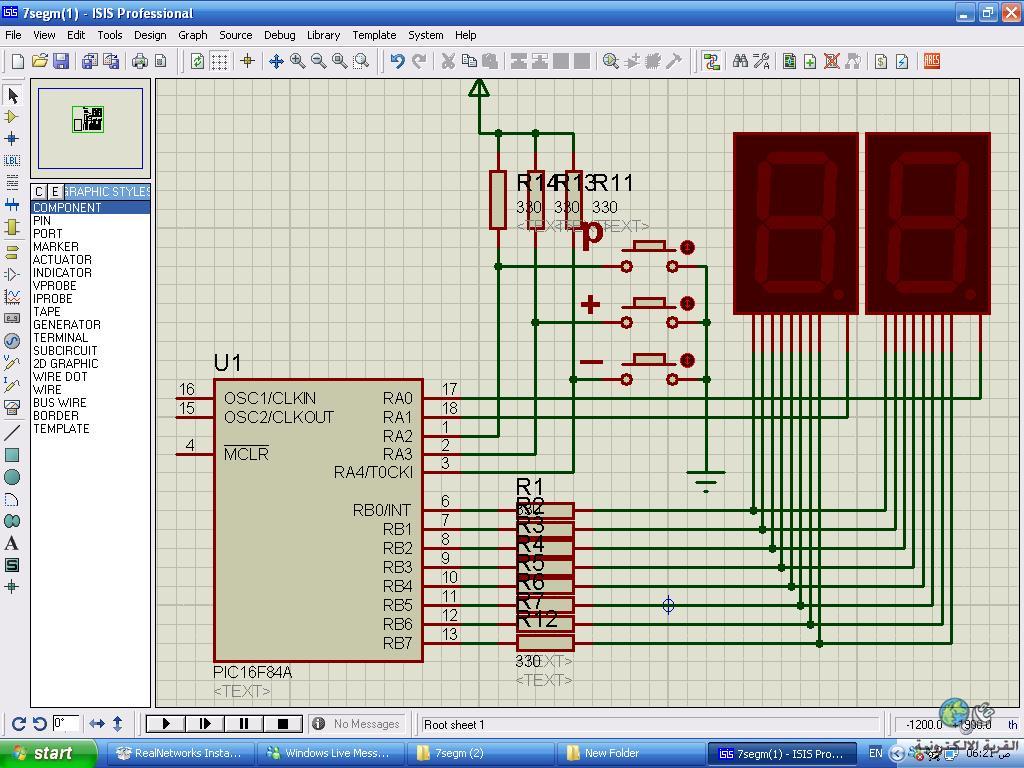1024x768 pixels.
Task: Zoom to view entire sheet
Action: click(340, 61)
